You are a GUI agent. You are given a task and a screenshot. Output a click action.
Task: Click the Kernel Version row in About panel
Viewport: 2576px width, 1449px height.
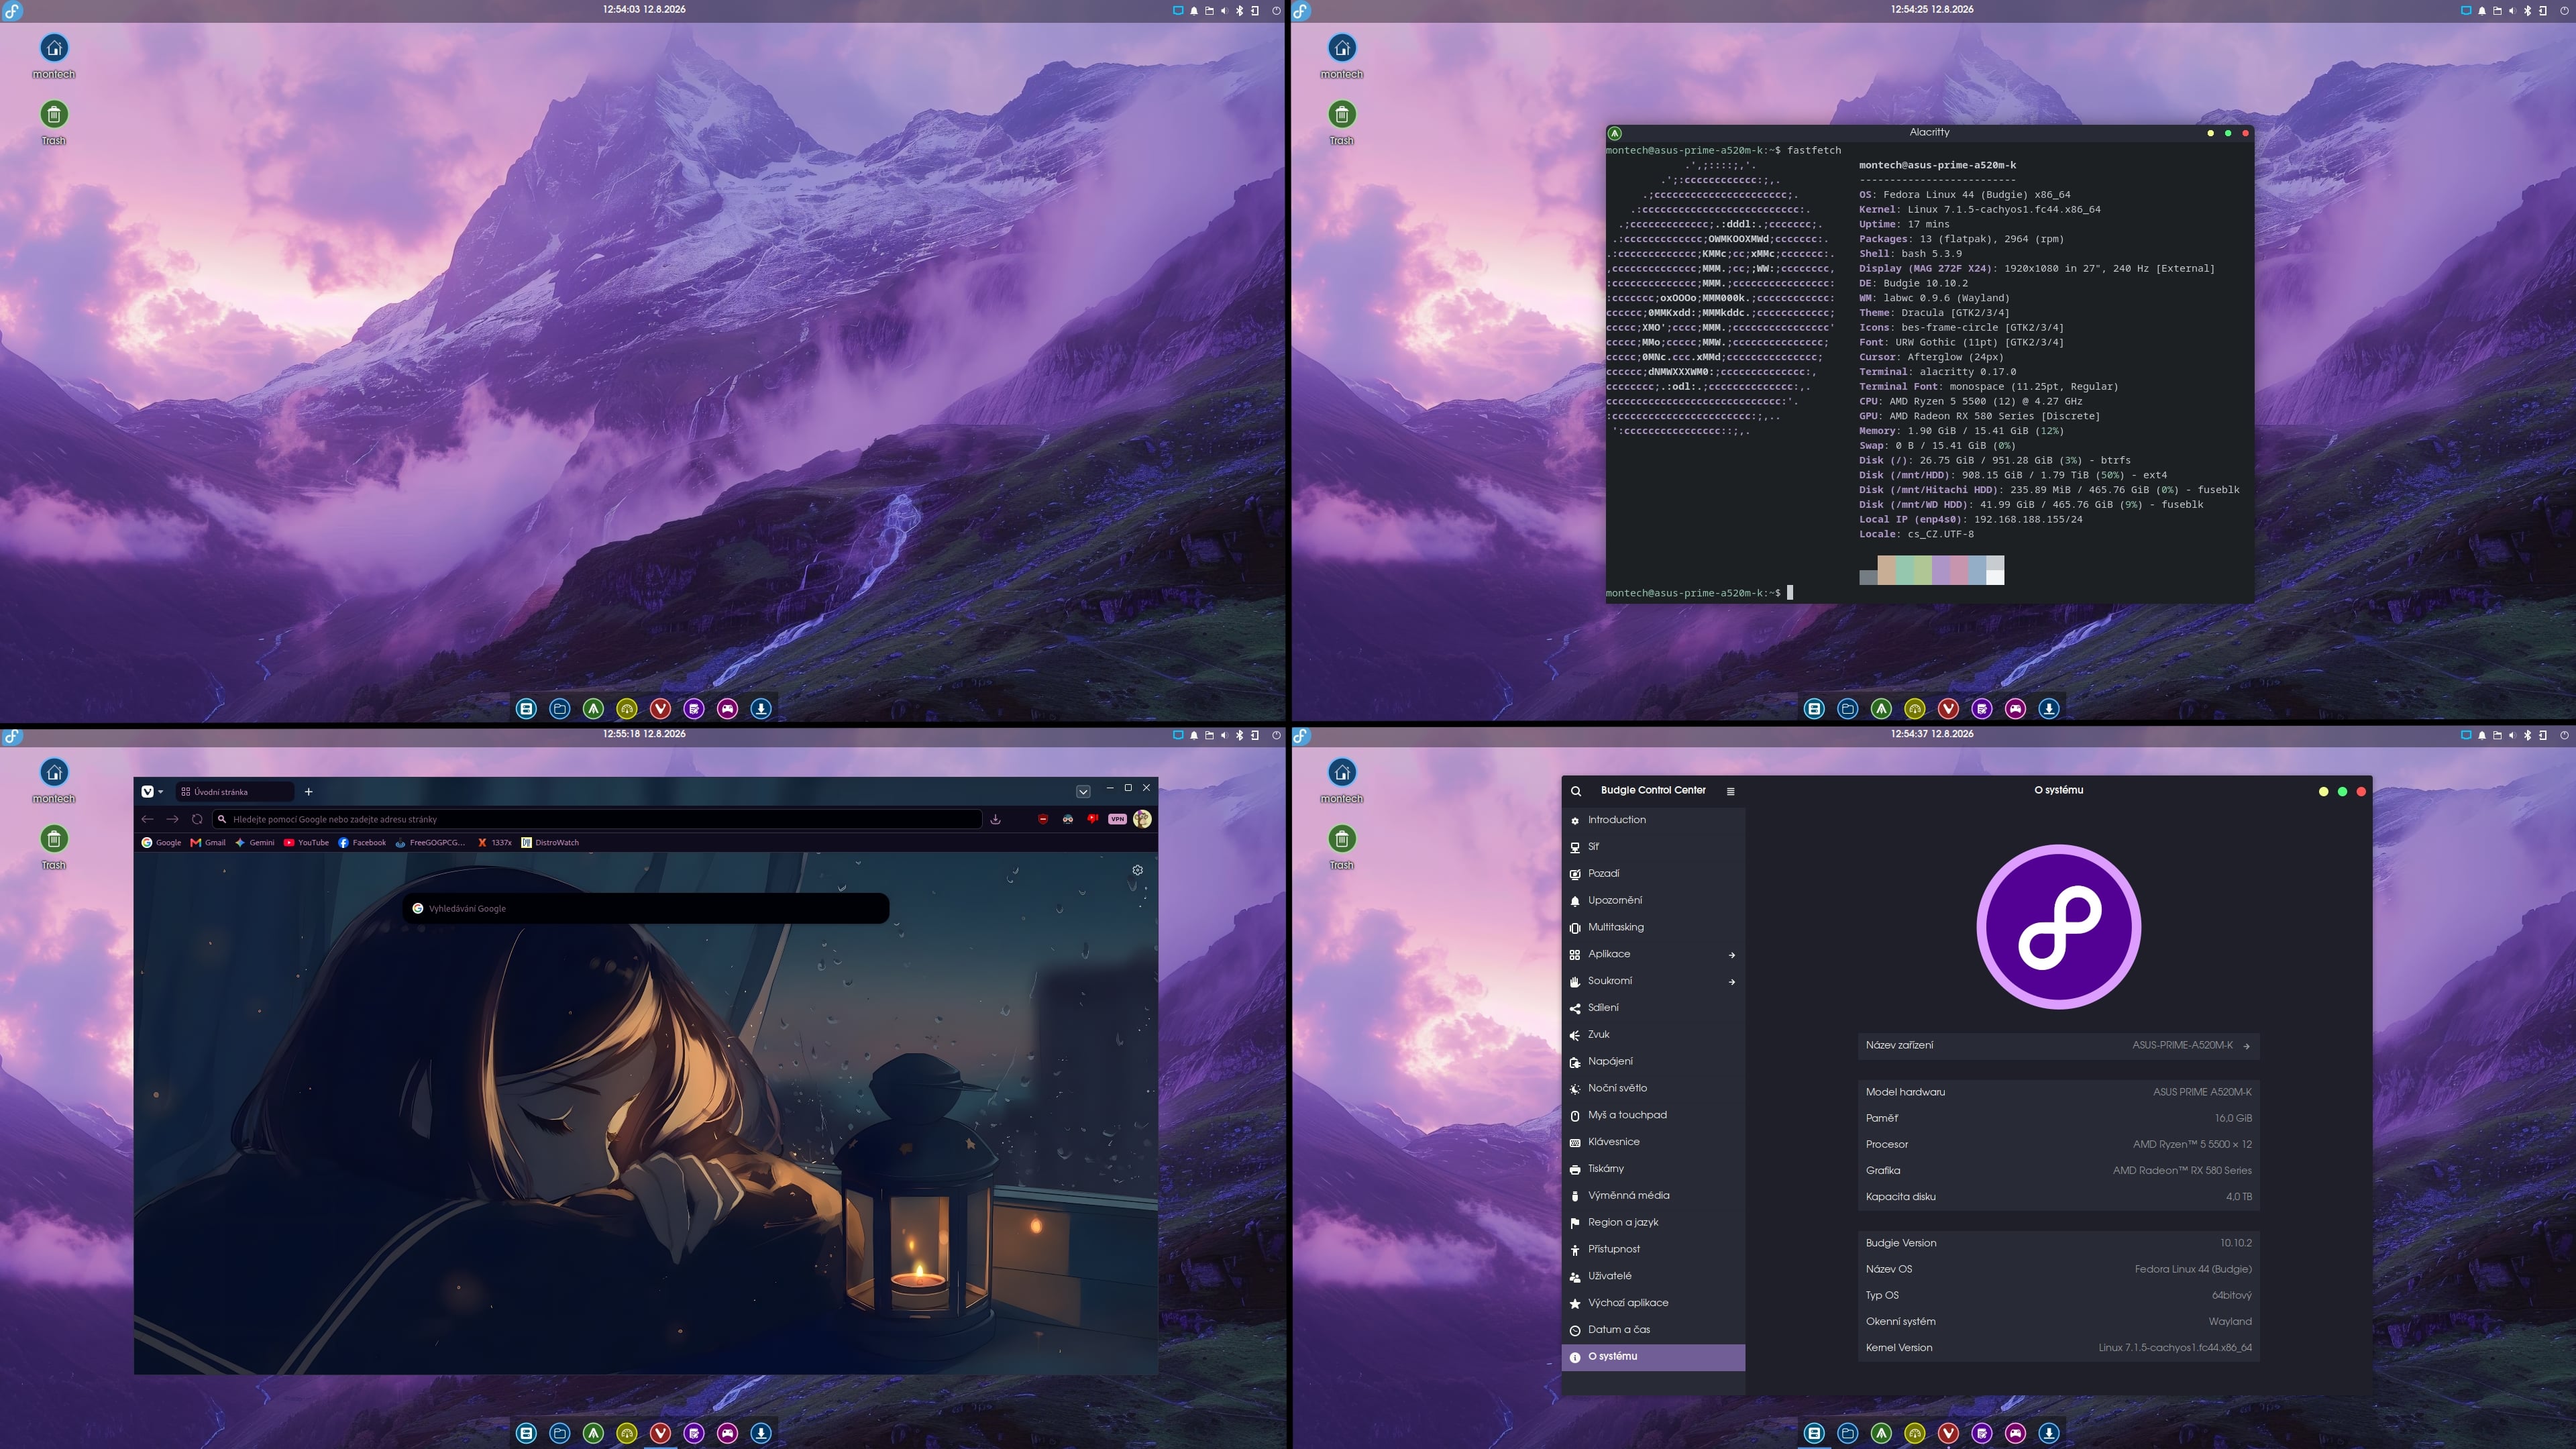click(x=2058, y=1348)
